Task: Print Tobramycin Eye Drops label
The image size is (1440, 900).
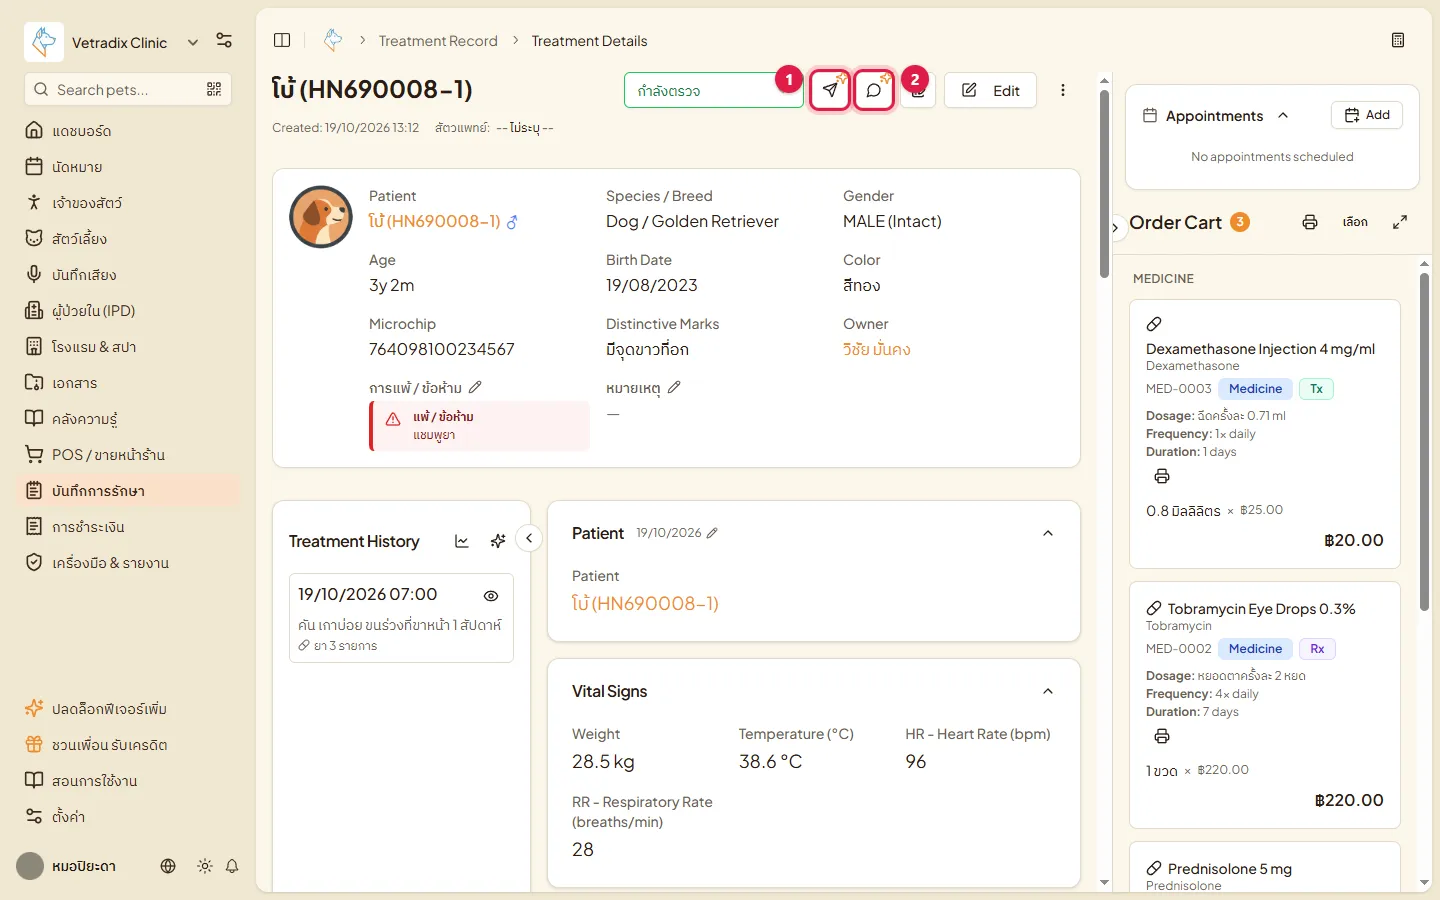Action: [x=1162, y=736]
